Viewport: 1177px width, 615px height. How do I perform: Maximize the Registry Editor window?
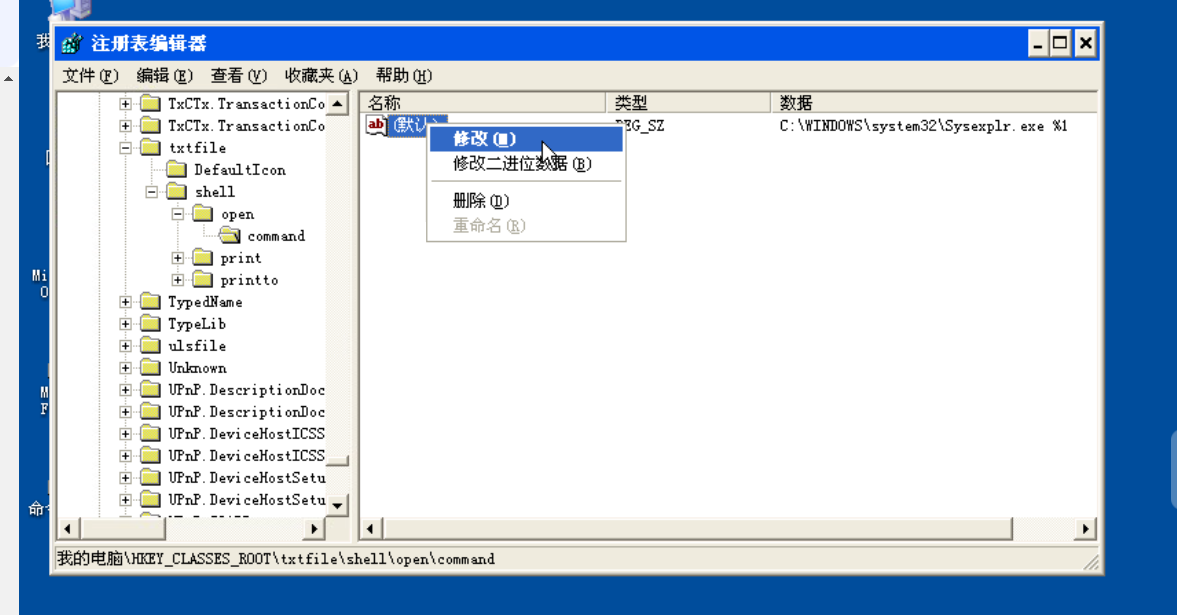click(x=1060, y=44)
